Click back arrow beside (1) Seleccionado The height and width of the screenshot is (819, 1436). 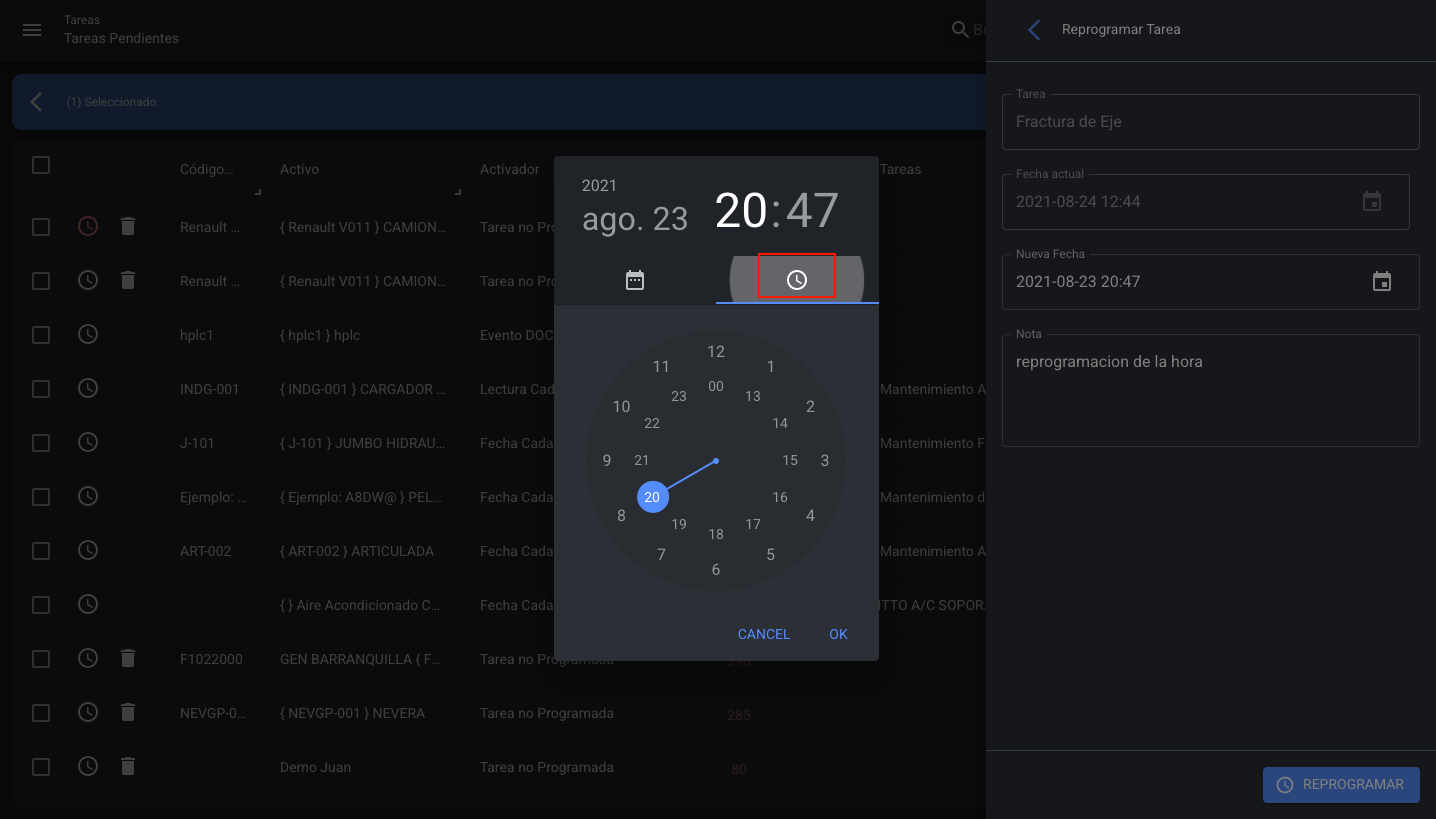tap(37, 102)
